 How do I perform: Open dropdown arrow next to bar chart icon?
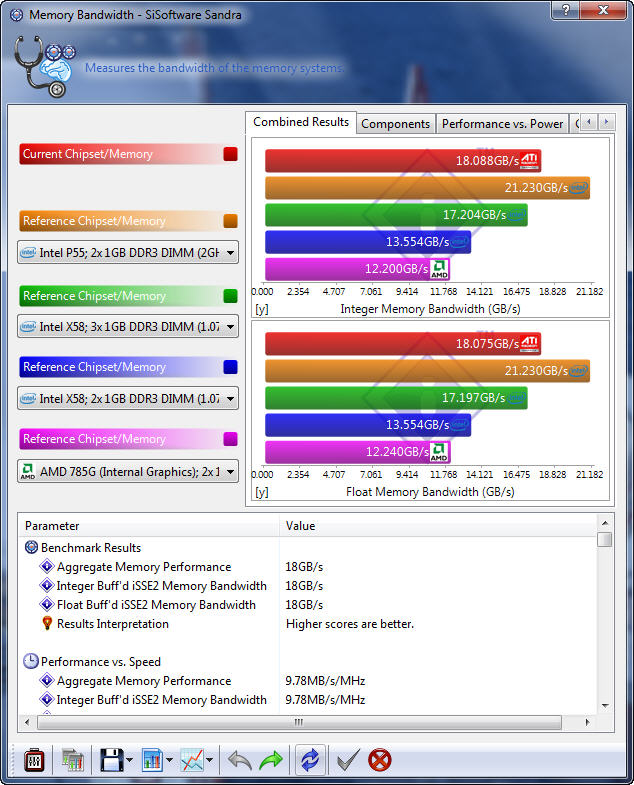point(170,760)
